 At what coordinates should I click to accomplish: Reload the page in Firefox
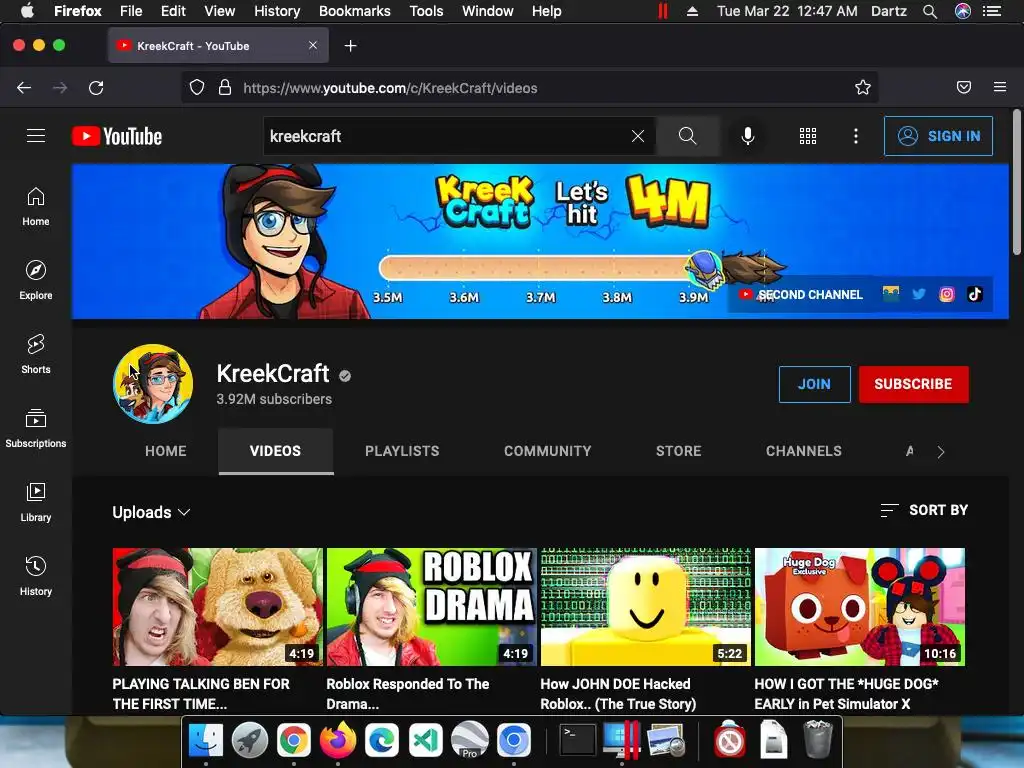96,88
